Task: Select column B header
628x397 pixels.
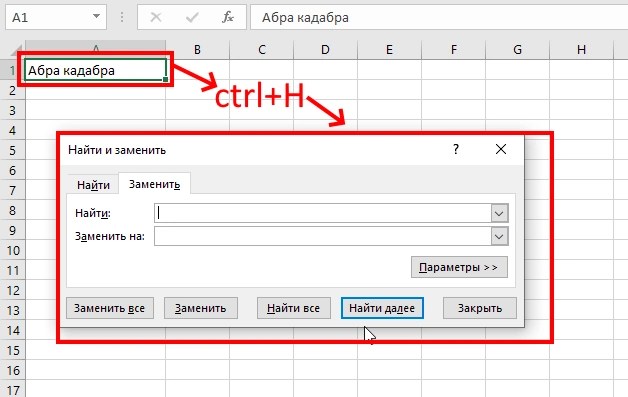Action: click(x=197, y=50)
